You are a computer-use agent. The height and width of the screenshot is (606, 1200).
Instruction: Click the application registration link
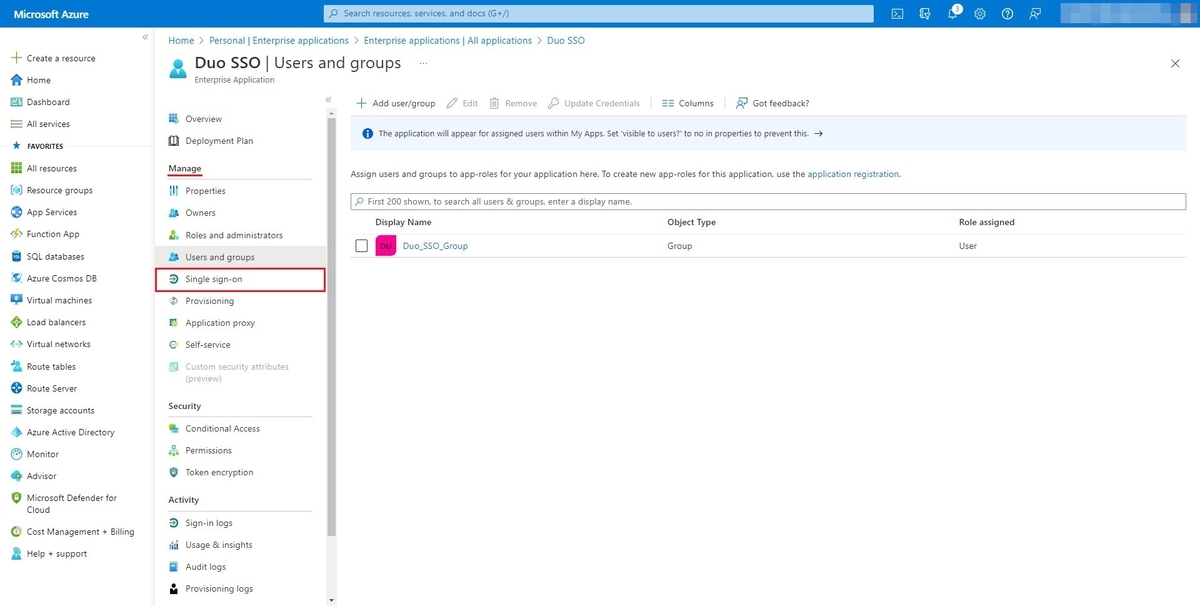pyautogui.click(x=853, y=174)
